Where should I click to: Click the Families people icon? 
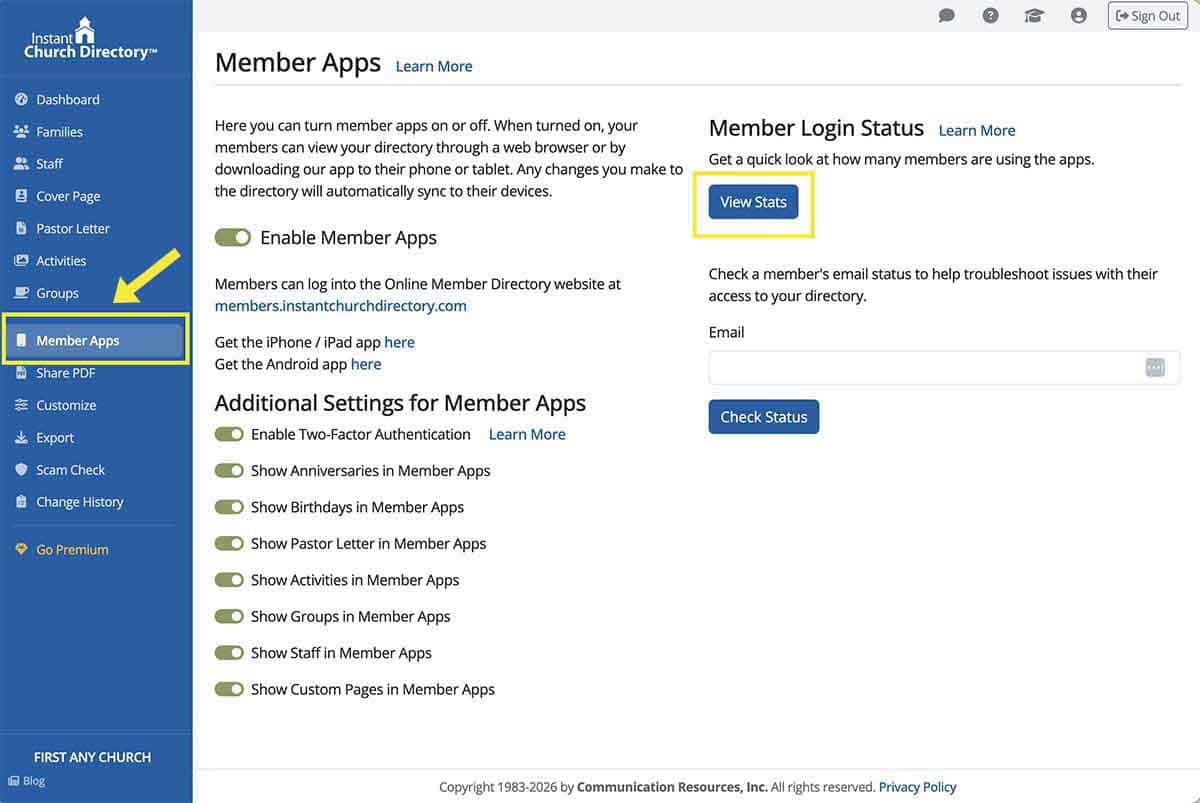tap(21, 131)
